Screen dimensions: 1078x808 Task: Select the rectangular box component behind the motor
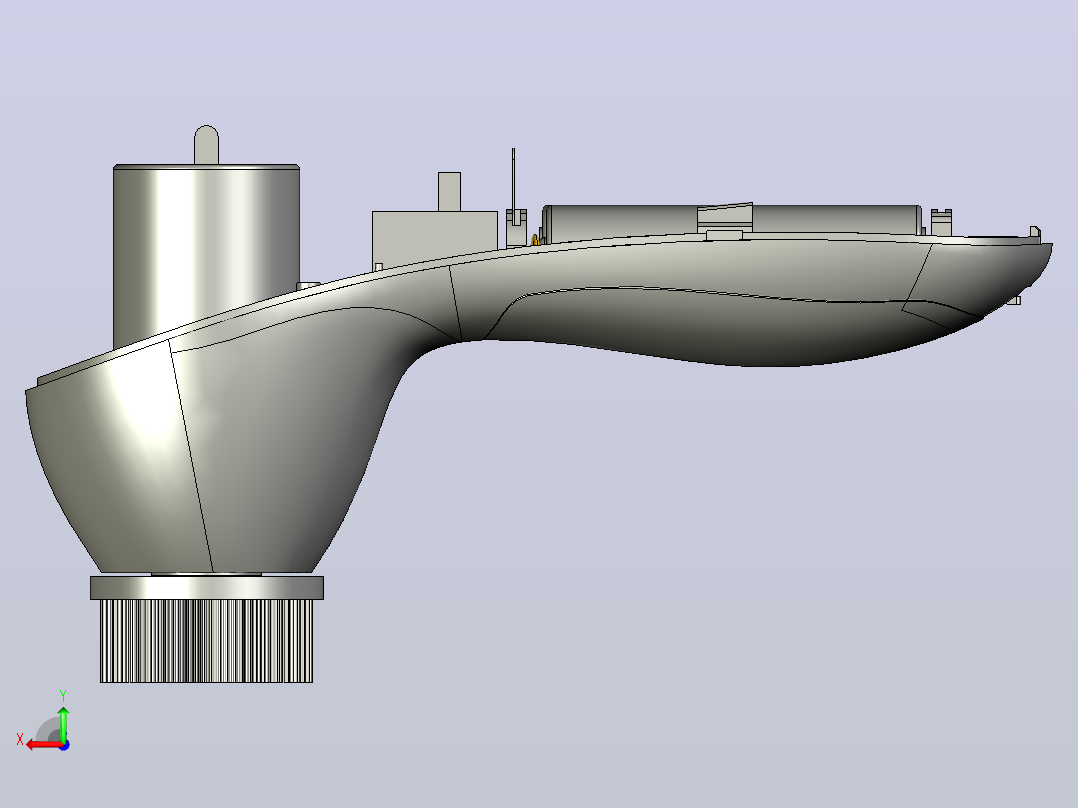pyautogui.click(x=434, y=239)
